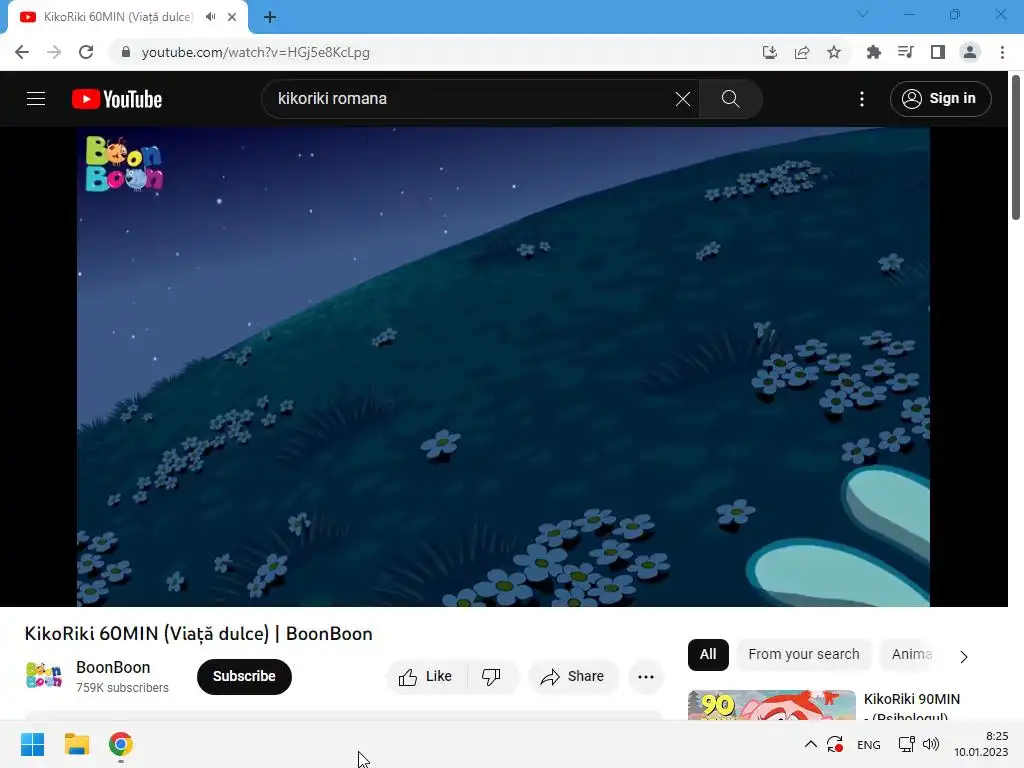Viewport: 1024px width, 768px height.
Task: Open YouTube settings three-dot menu
Action: [x=861, y=99]
